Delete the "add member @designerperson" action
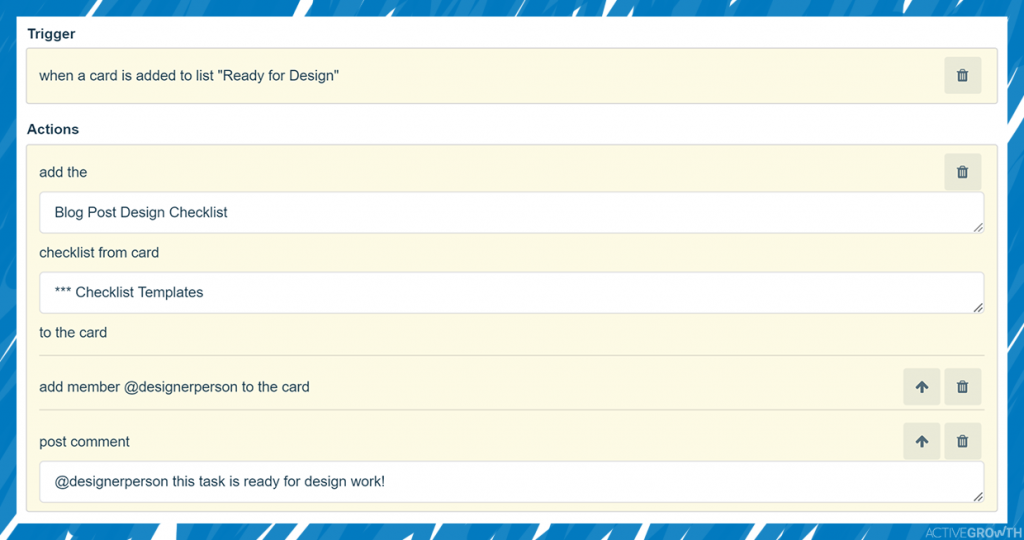The image size is (1024, 540). coord(962,387)
